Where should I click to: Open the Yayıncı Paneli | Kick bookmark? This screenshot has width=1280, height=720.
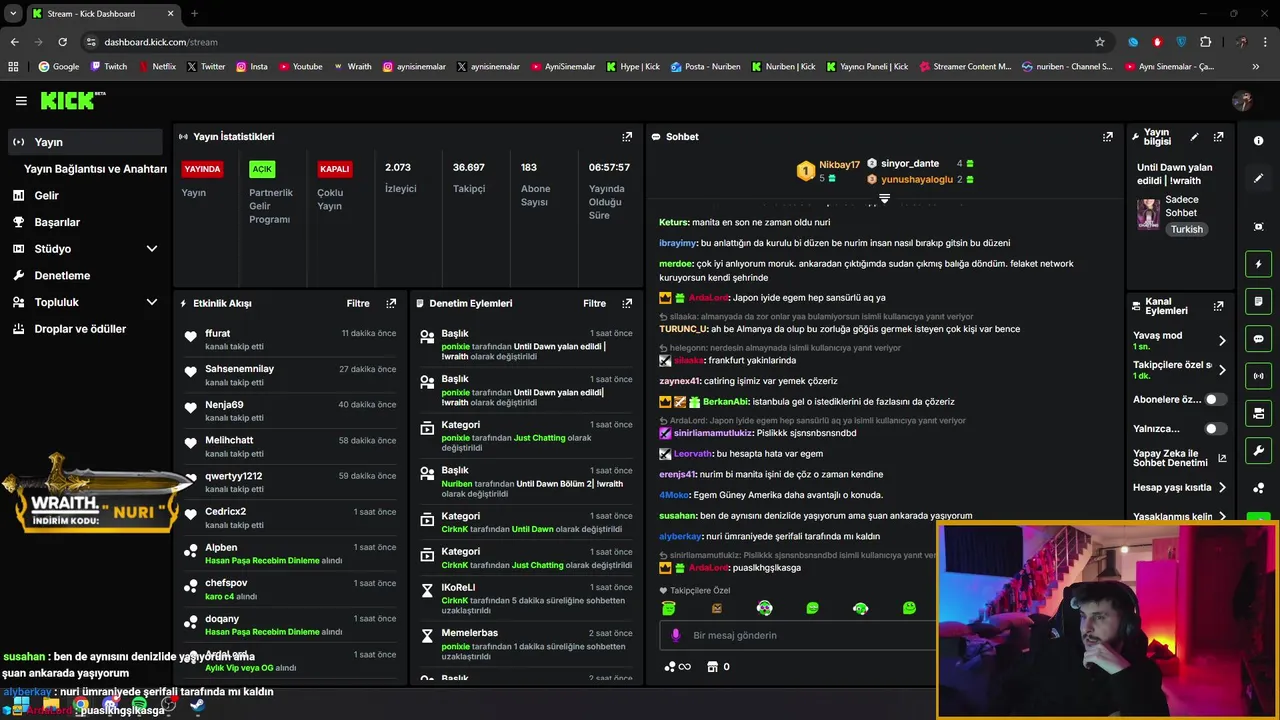pos(866,67)
